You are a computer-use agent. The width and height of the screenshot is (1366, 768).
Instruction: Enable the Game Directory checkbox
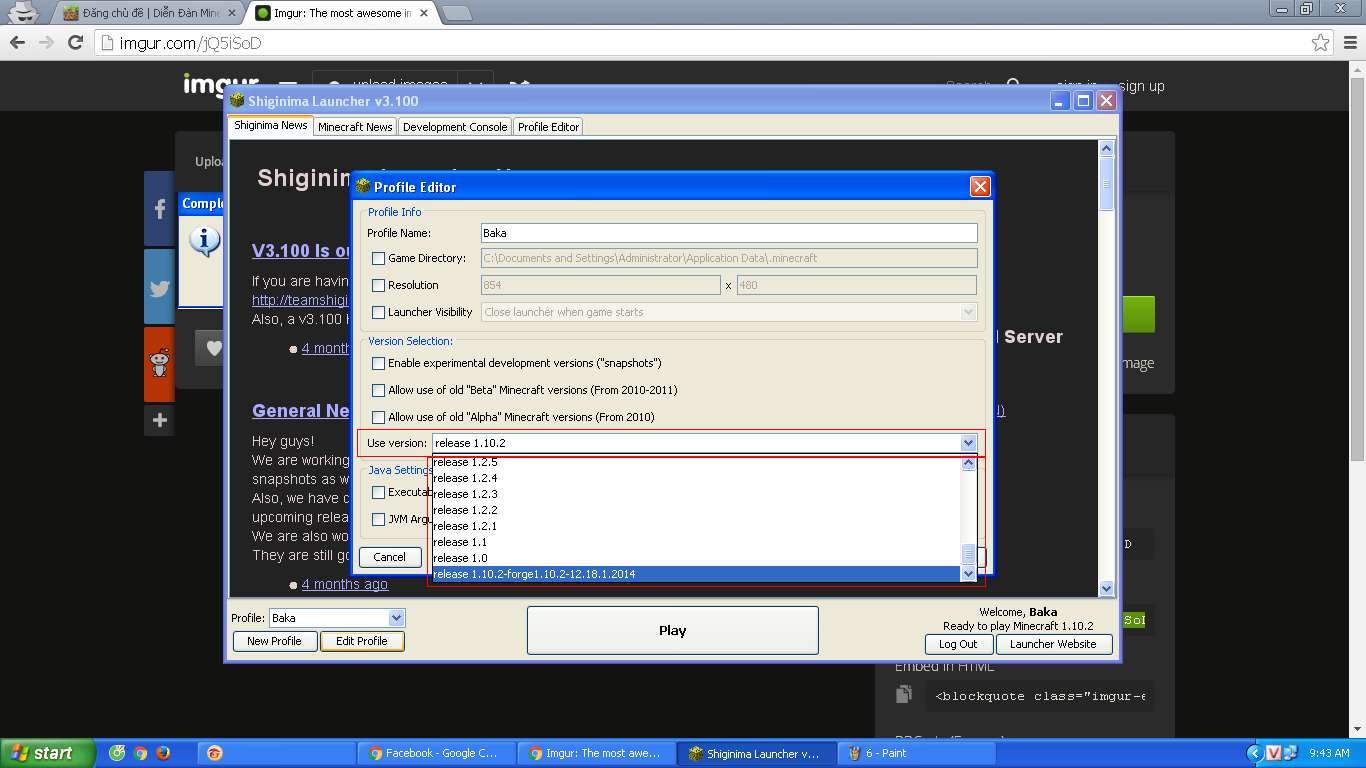click(x=378, y=258)
